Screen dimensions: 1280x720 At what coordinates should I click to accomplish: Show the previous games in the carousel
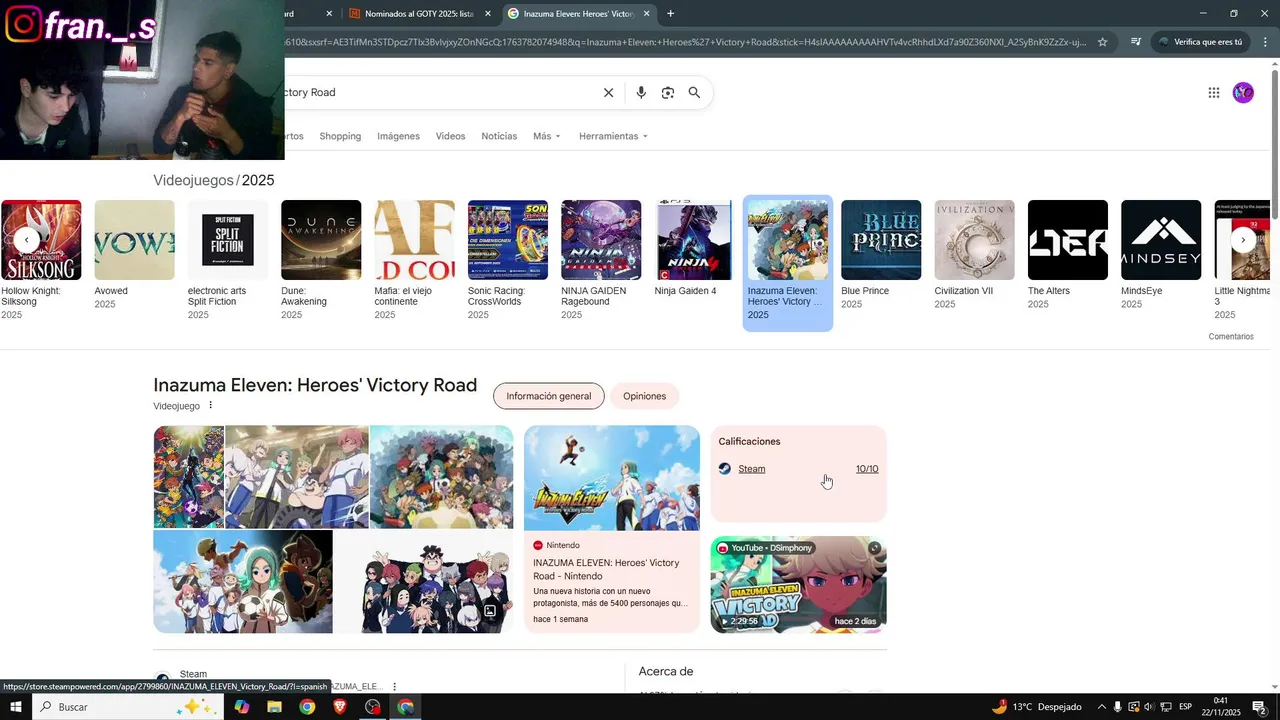(x=26, y=240)
